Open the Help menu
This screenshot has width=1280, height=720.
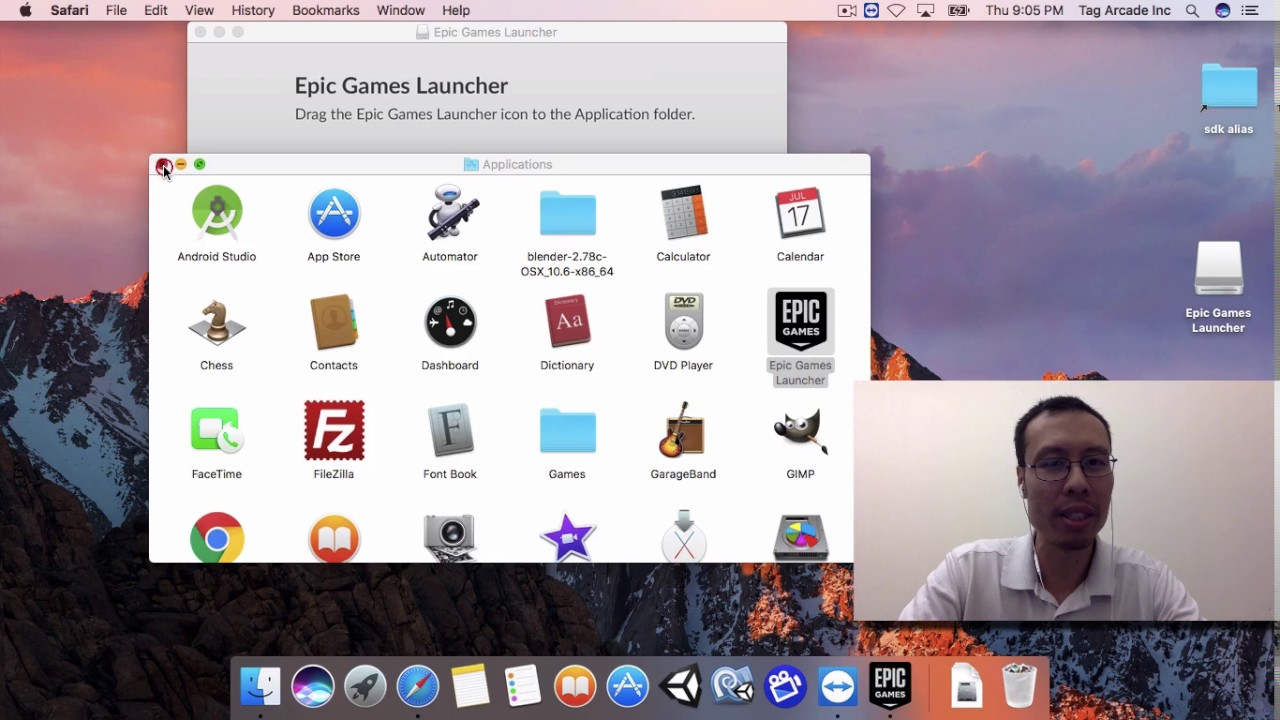pos(456,10)
